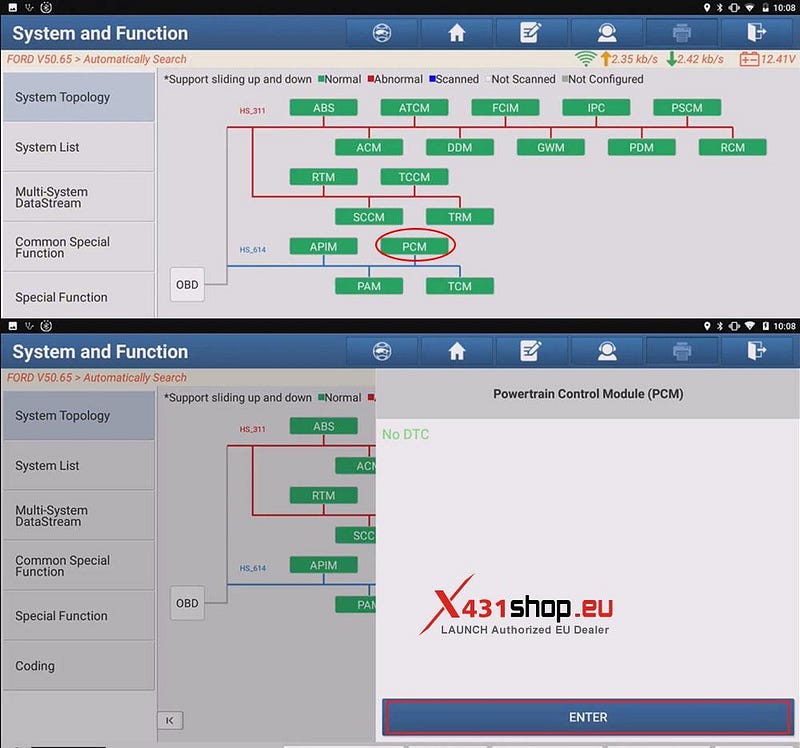Collapse panel with the K arrow button
800x748 pixels.
coord(170,720)
